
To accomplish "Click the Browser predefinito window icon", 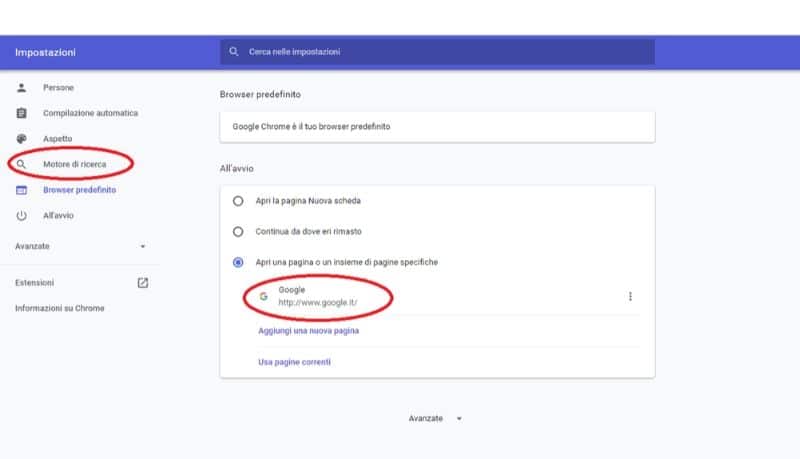I will point(21,190).
